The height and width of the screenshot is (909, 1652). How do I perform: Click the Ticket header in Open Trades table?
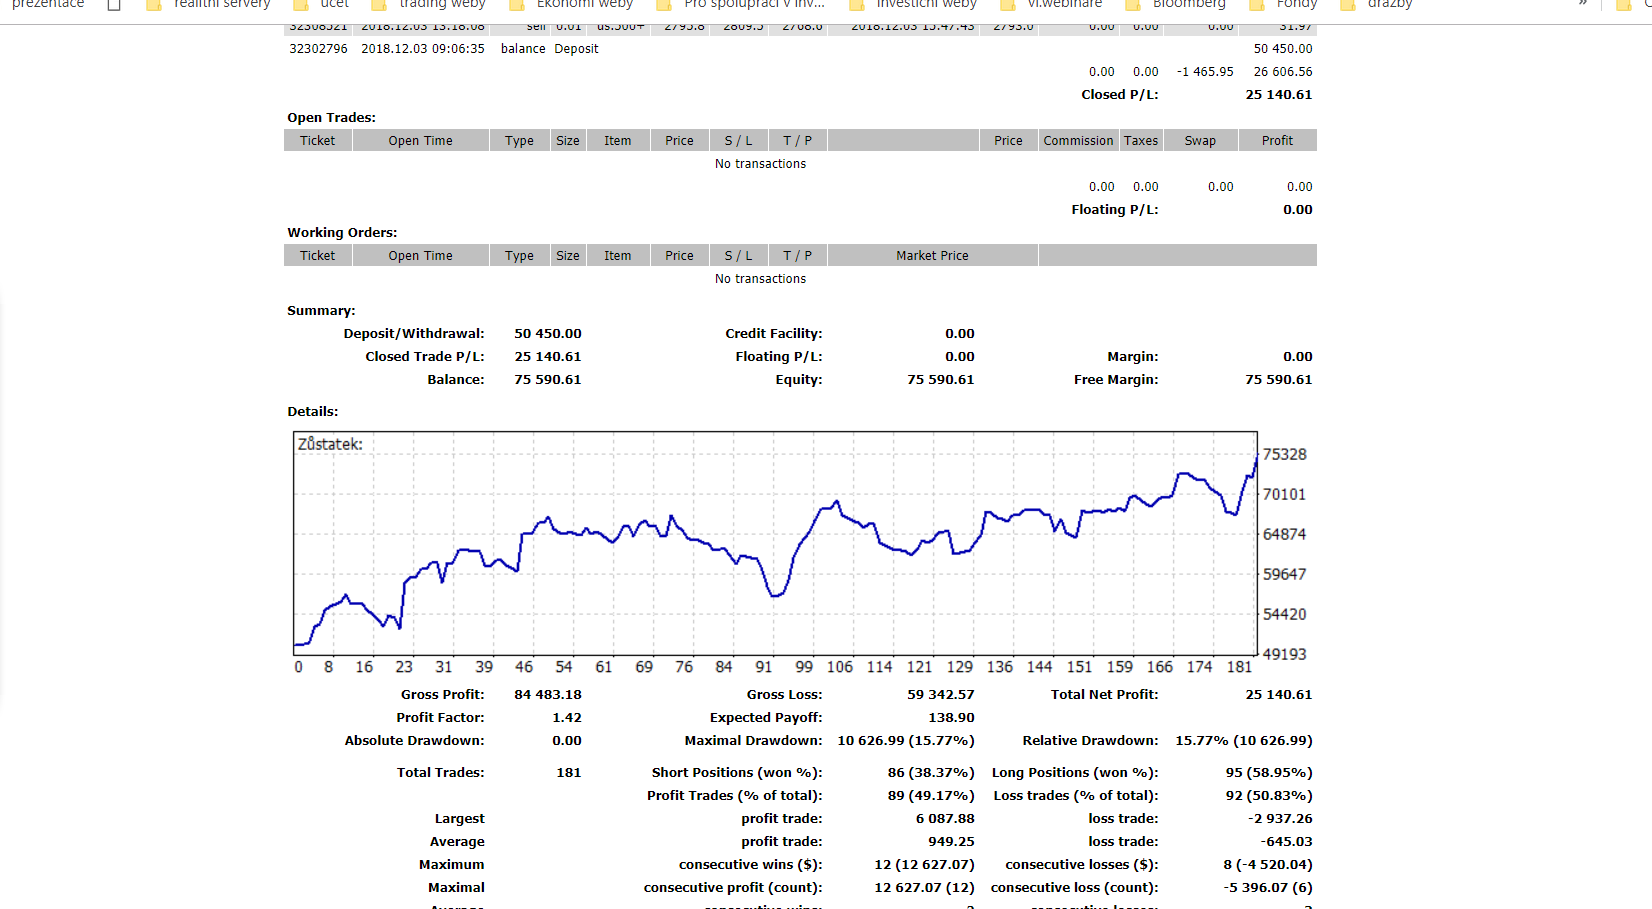(x=318, y=141)
